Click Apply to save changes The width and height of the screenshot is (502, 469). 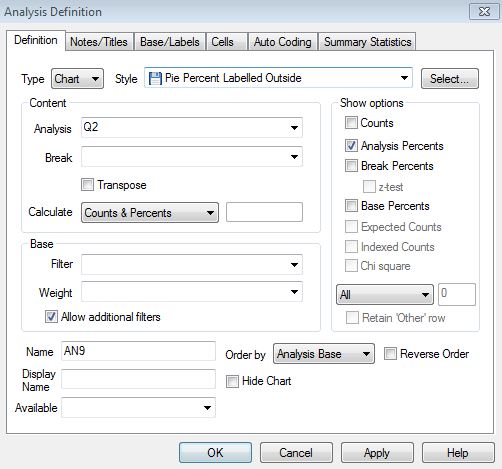[377, 453]
